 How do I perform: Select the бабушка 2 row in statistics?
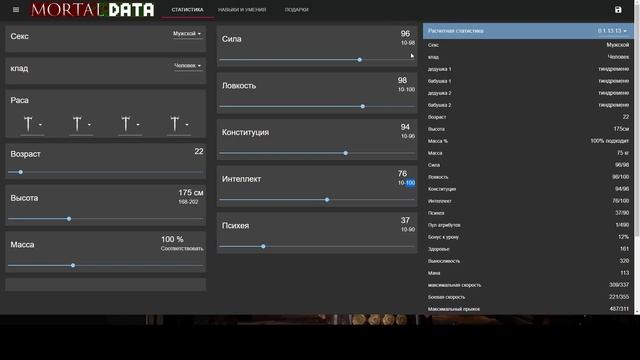pyautogui.click(x=528, y=105)
